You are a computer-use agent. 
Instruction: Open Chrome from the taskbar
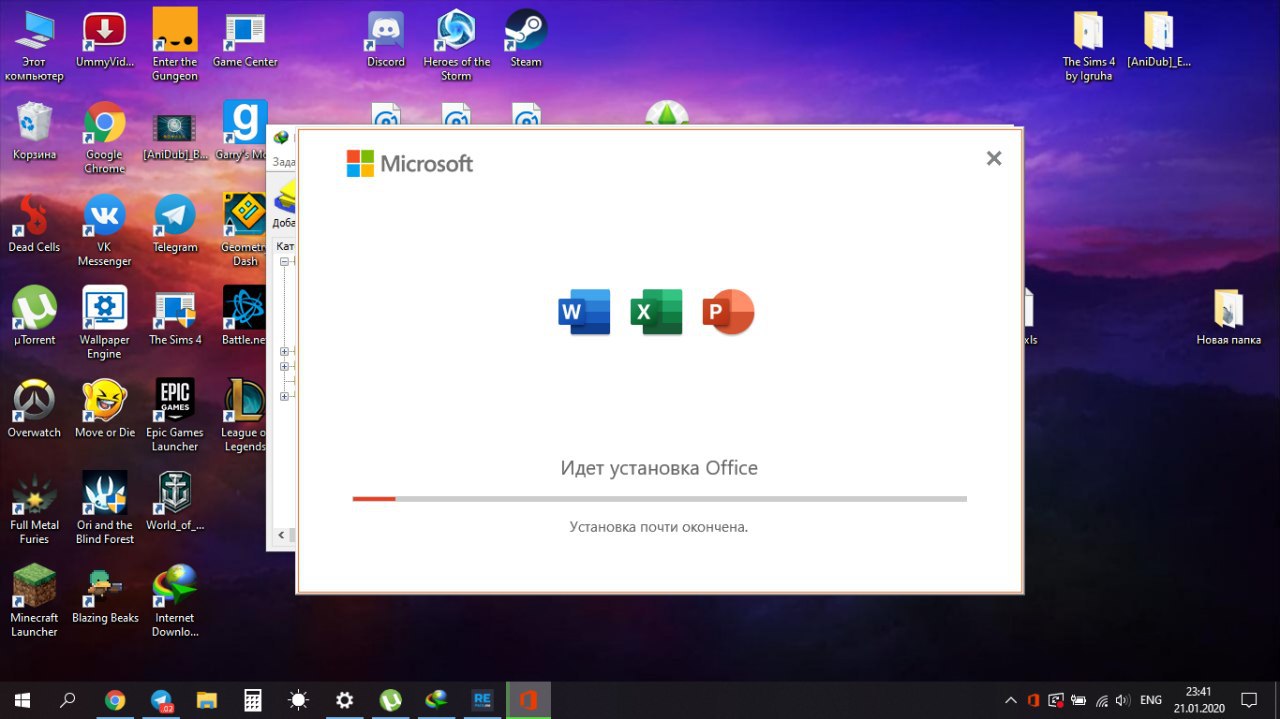pos(115,700)
